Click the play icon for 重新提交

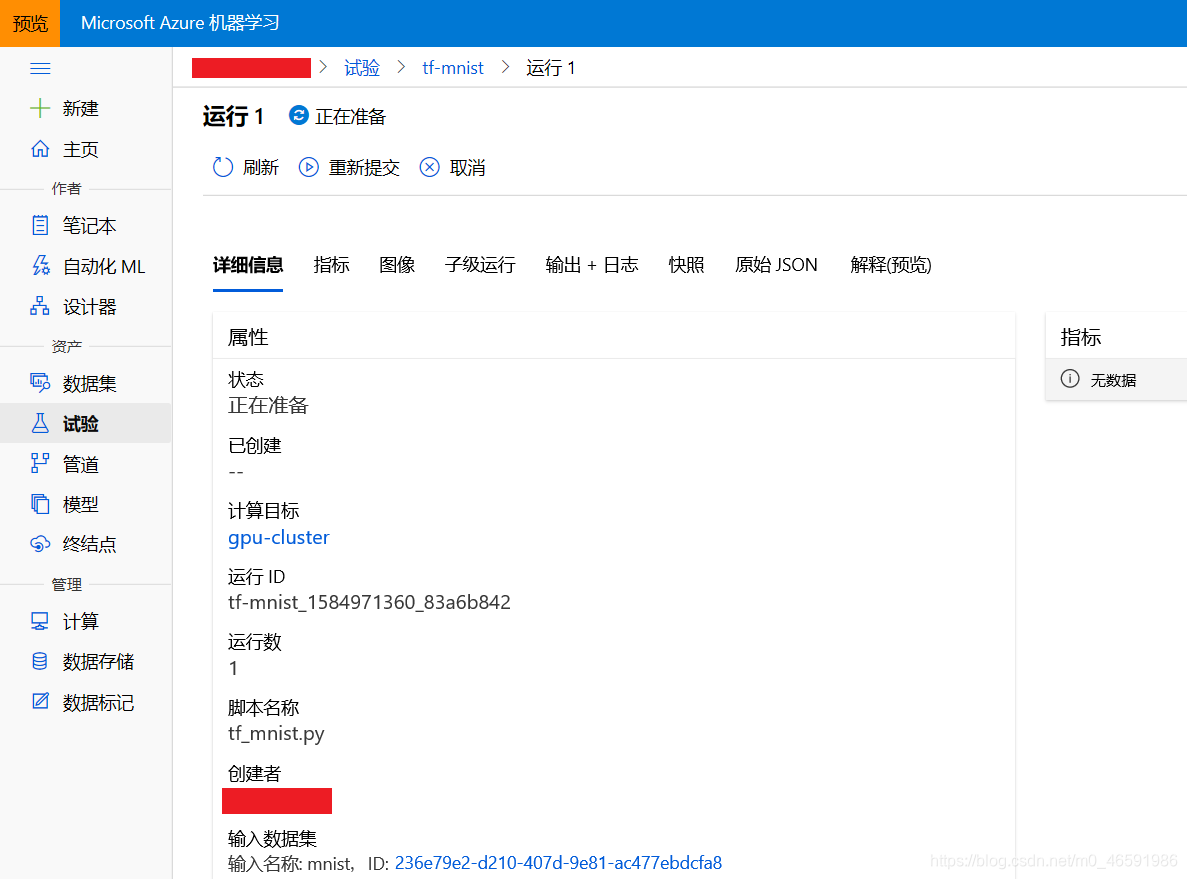[x=308, y=167]
